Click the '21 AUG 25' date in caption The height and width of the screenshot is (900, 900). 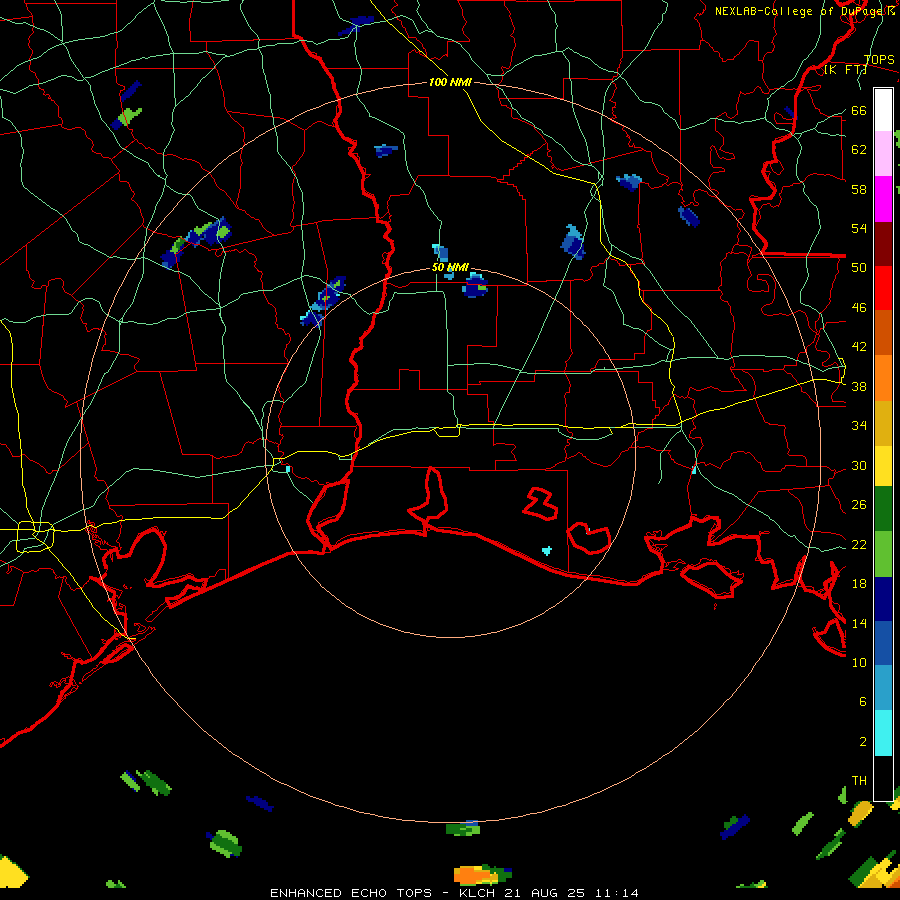pyautogui.click(x=545, y=893)
